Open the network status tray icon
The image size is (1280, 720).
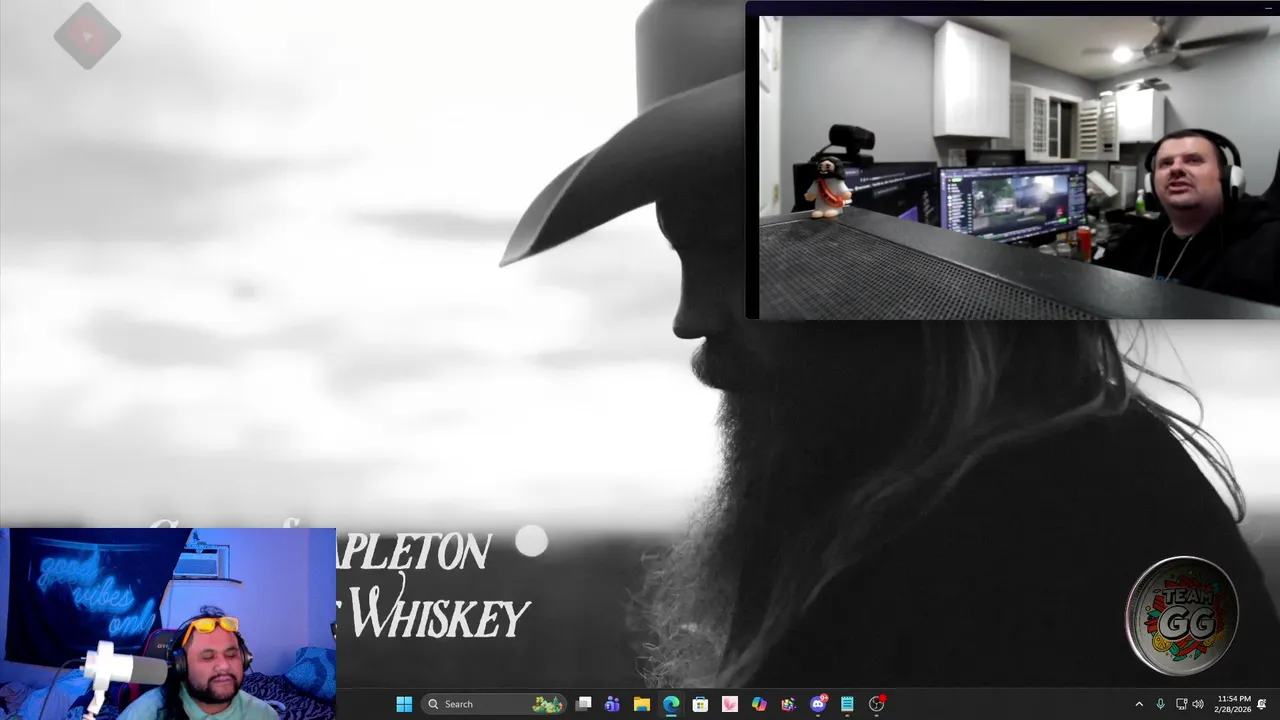tap(1181, 704)
